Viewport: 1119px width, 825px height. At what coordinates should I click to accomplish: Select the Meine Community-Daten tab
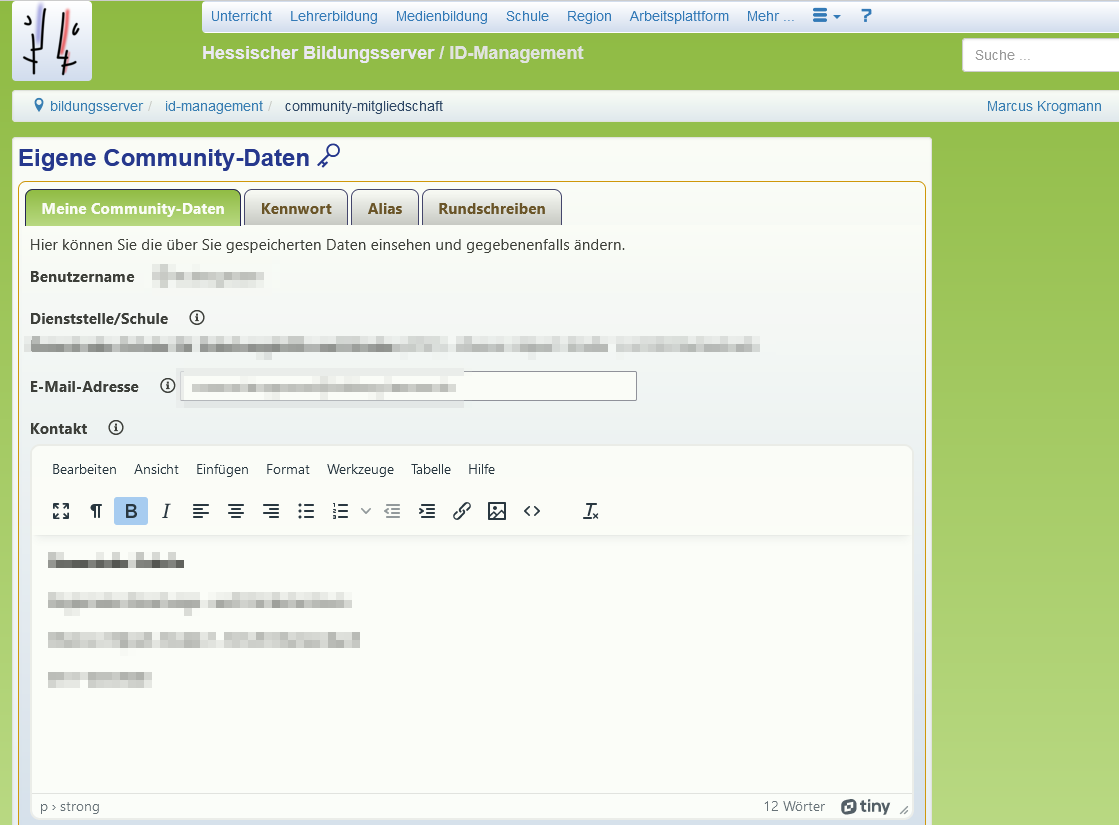coord(133,208)
